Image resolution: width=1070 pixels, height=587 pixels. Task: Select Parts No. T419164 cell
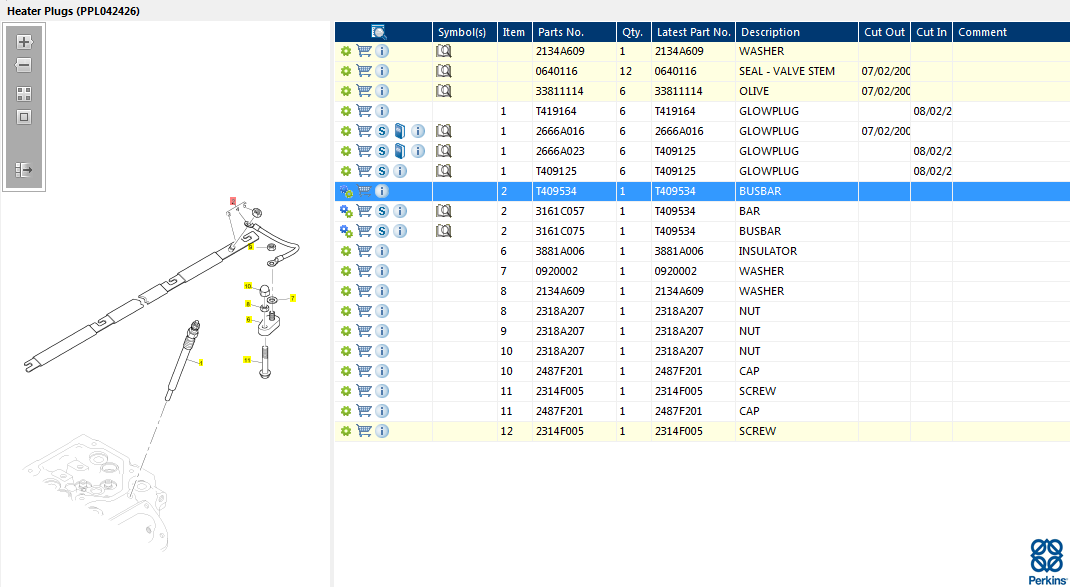coord(574,111)
